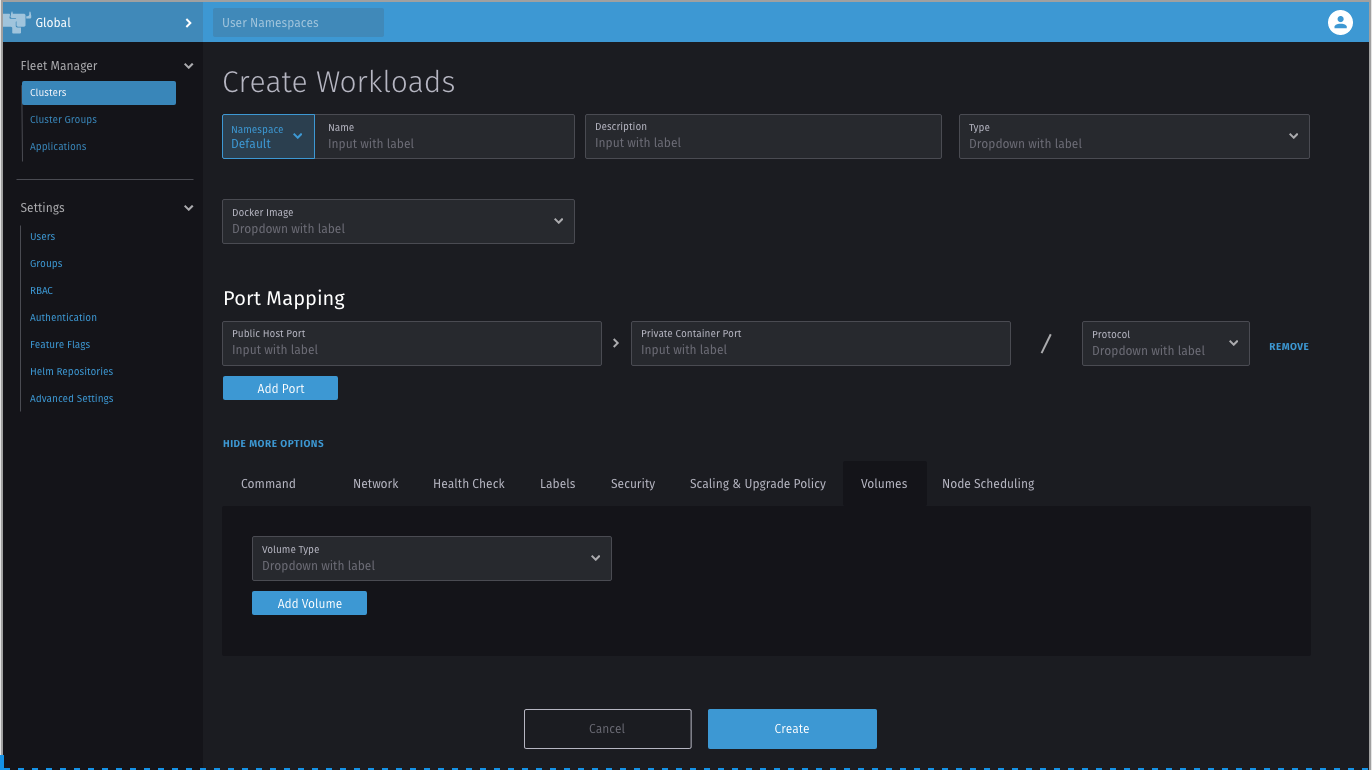Viewport: 1372px width, 770px height.
Task: Click the HIDE MORE OPTIONS link
Action: point(273,443)
